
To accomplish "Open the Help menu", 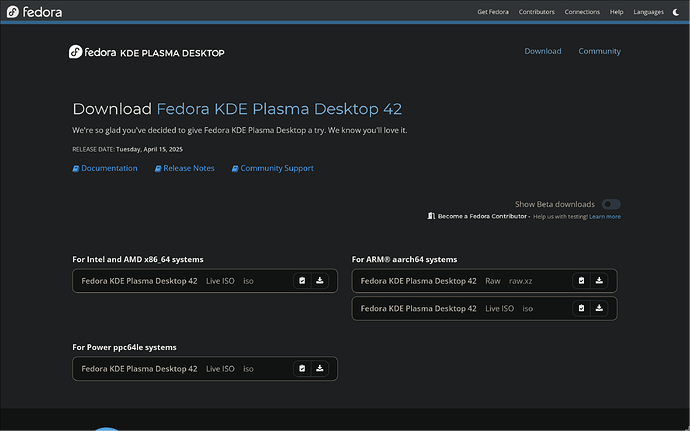I will (617, 12).
